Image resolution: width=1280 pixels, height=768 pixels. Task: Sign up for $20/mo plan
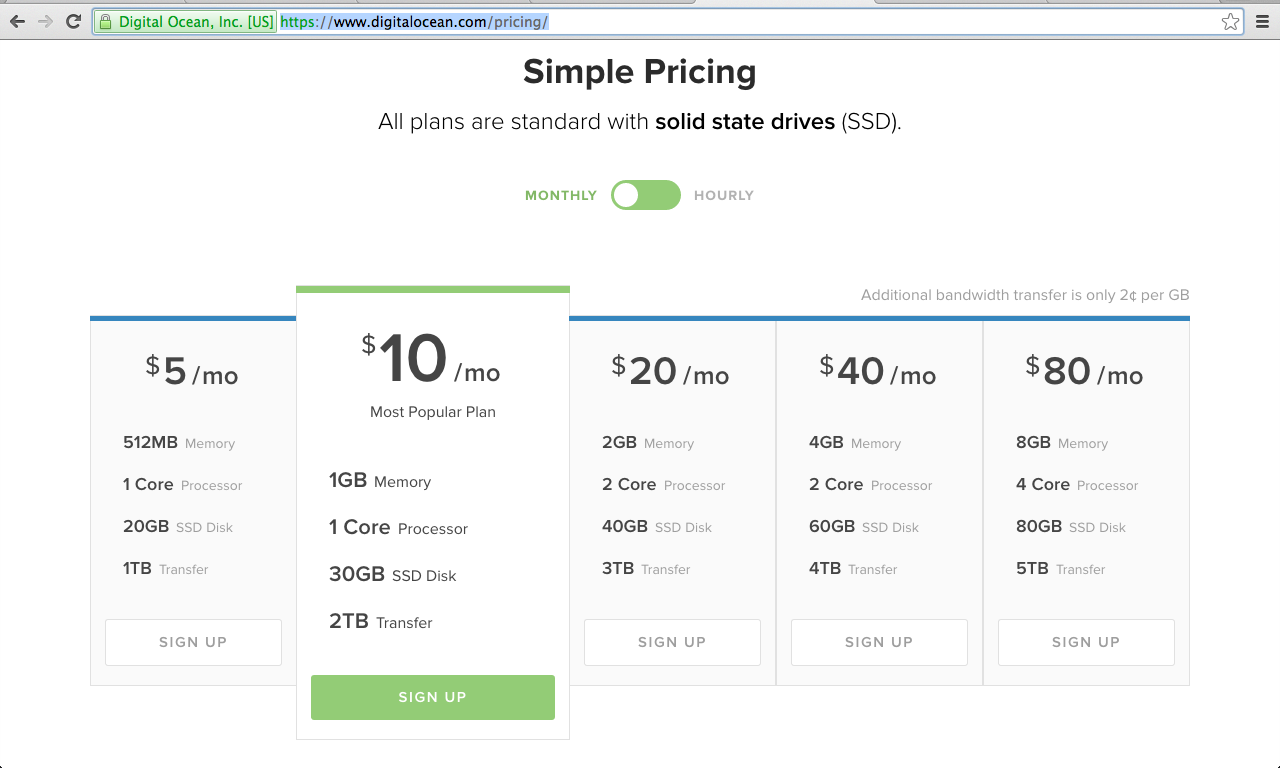pyautogui.click(x=672, y=642)
